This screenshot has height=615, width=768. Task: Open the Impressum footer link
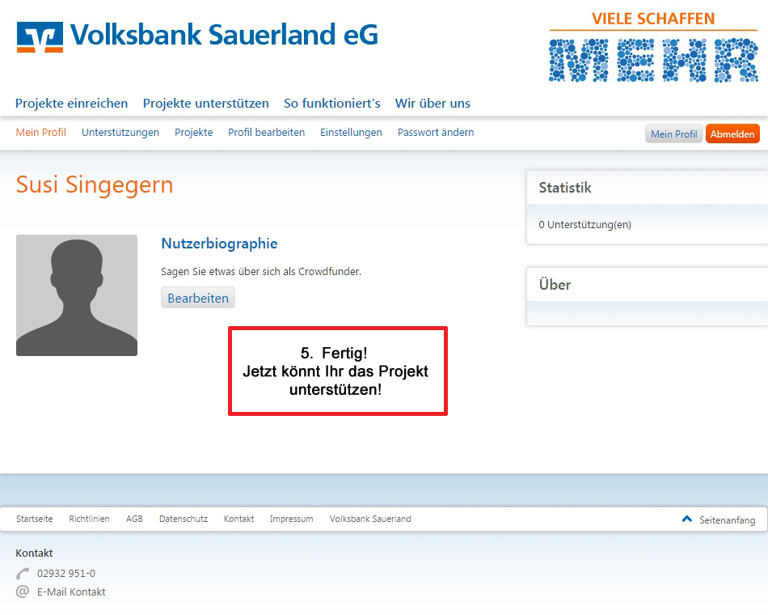click(291, 519)
